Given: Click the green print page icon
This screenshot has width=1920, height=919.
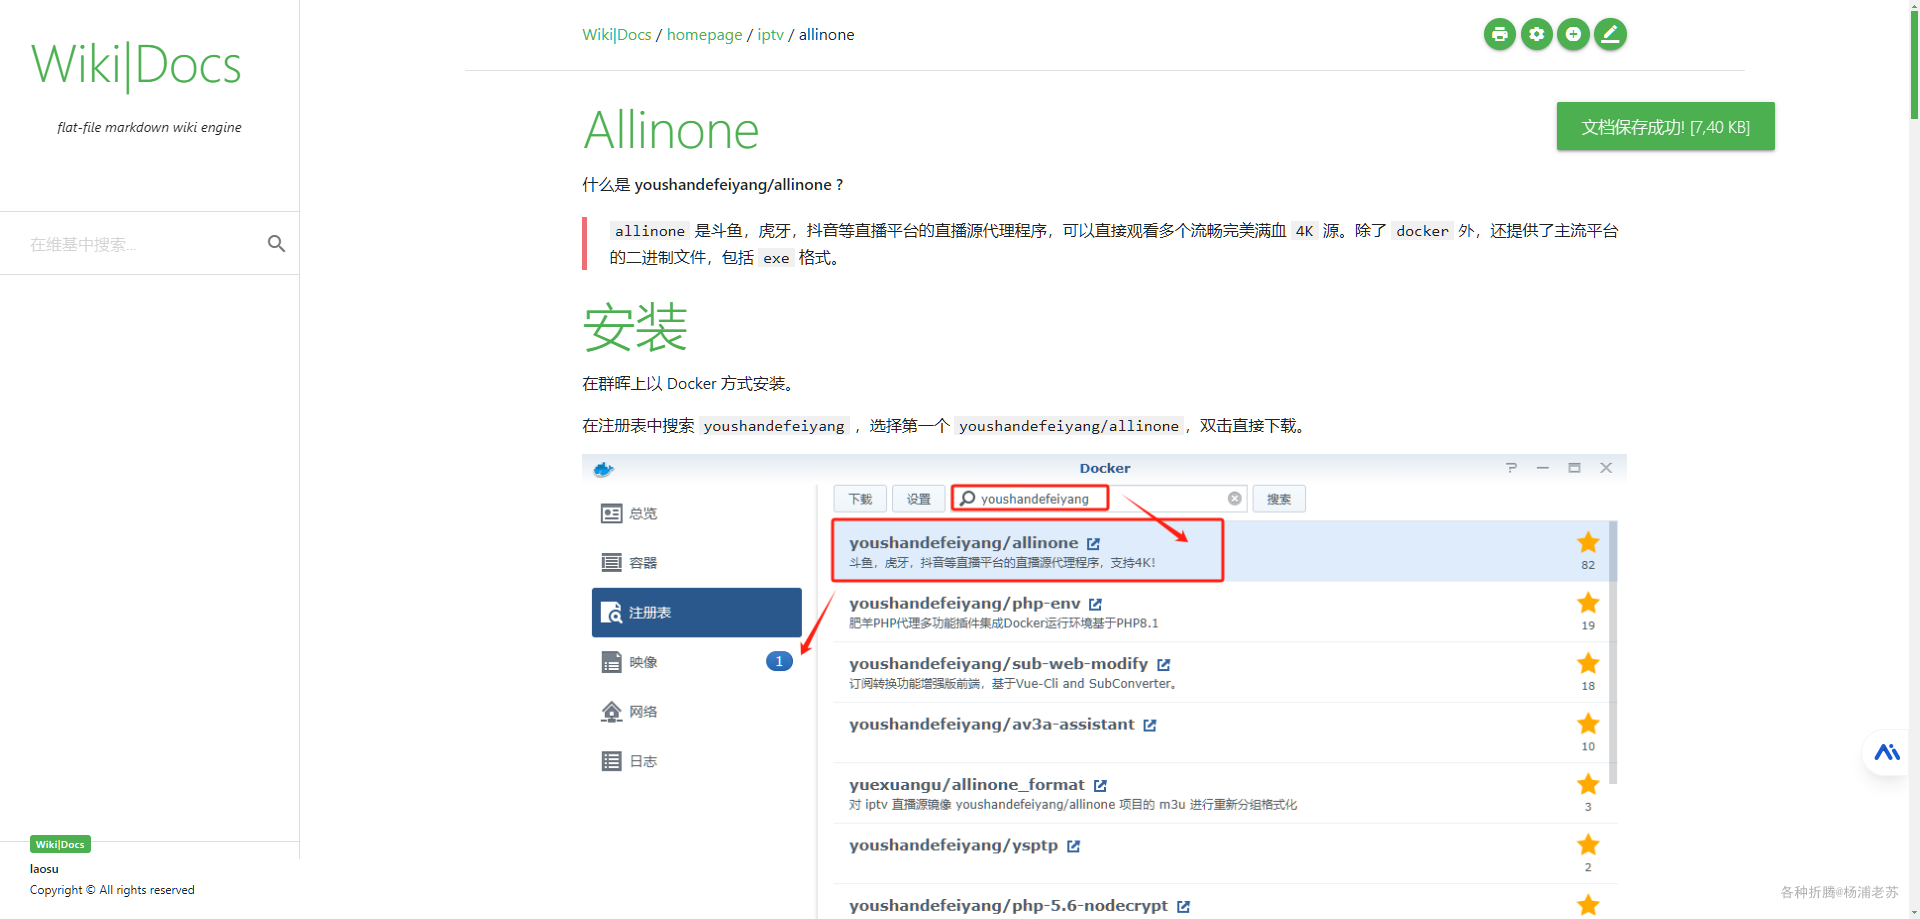Looking at the screenshot, I should click(x=1499, y=34).
